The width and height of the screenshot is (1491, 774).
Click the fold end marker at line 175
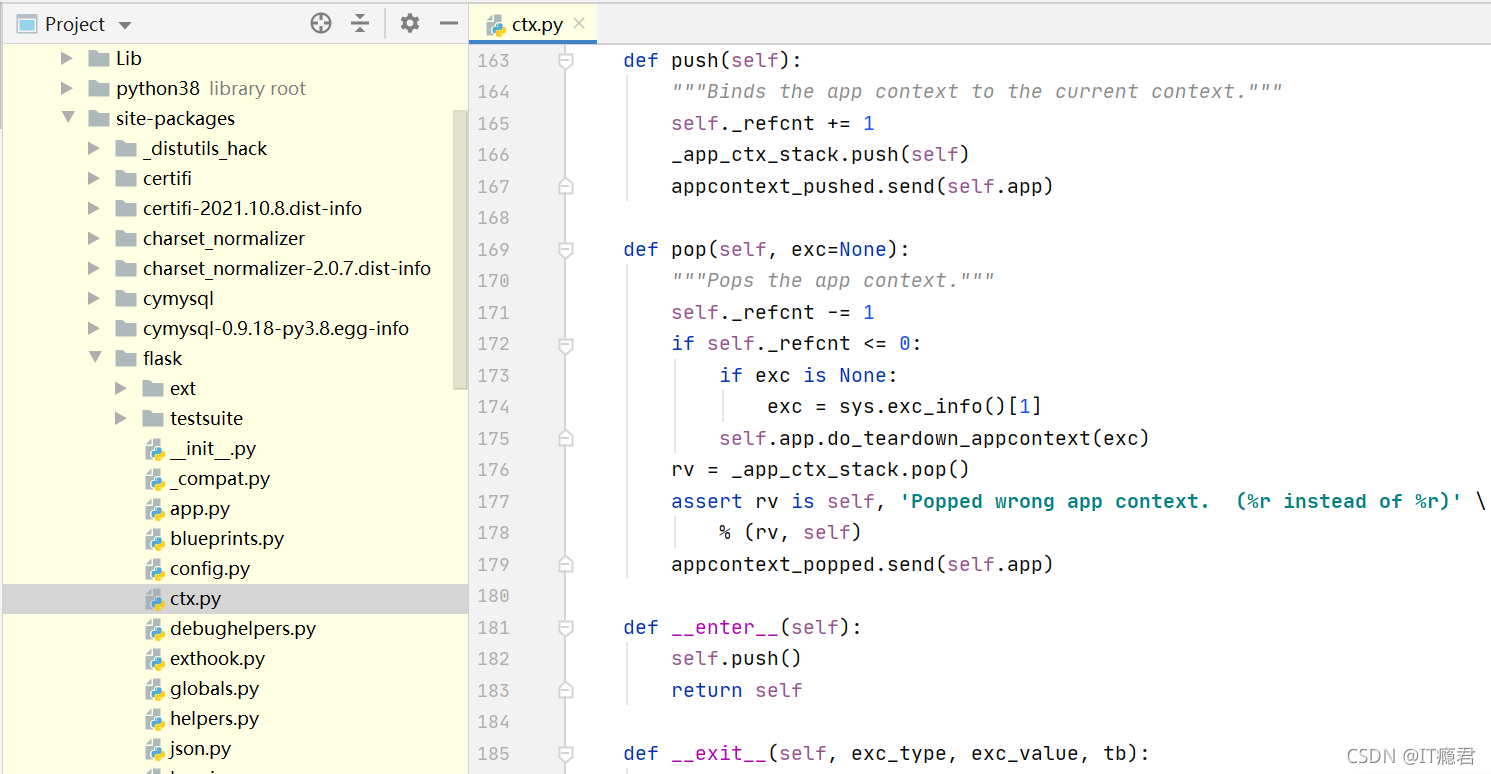click(565, 439)
